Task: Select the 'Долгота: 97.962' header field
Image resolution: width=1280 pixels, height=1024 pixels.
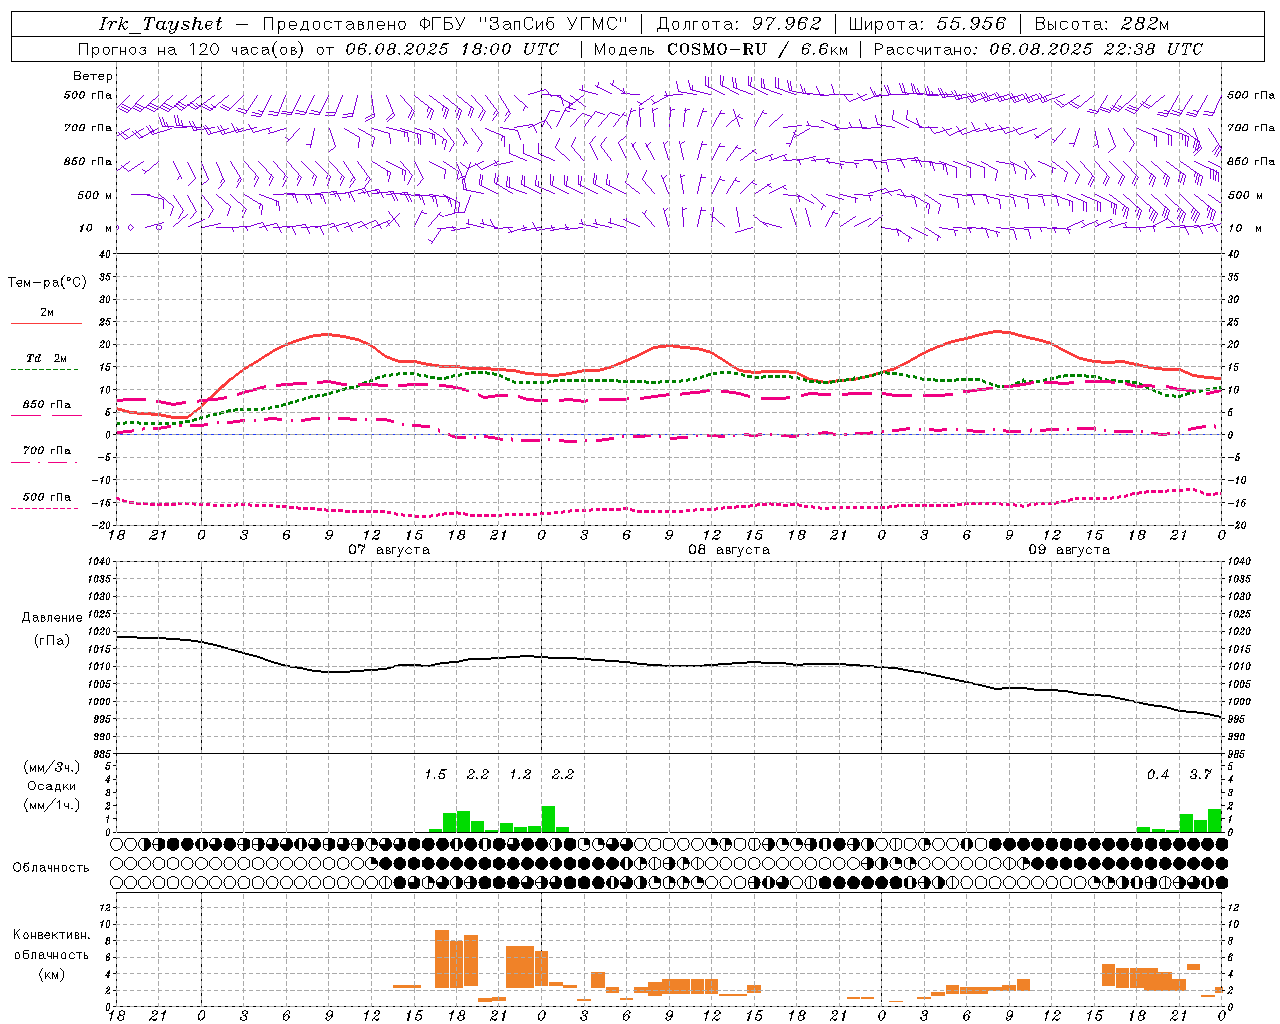Action: tap(739, 24)
